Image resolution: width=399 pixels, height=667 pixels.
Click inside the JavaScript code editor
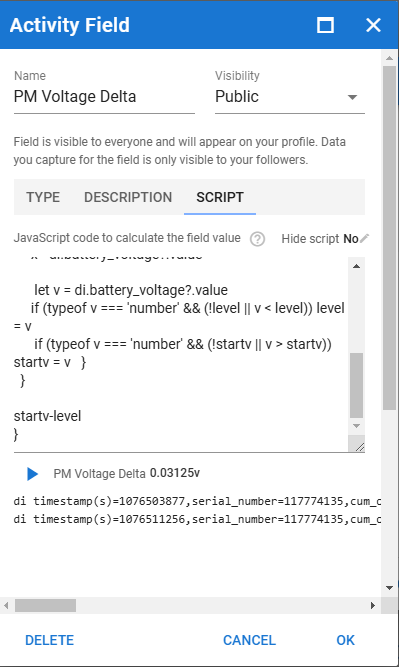coord(181,354)
